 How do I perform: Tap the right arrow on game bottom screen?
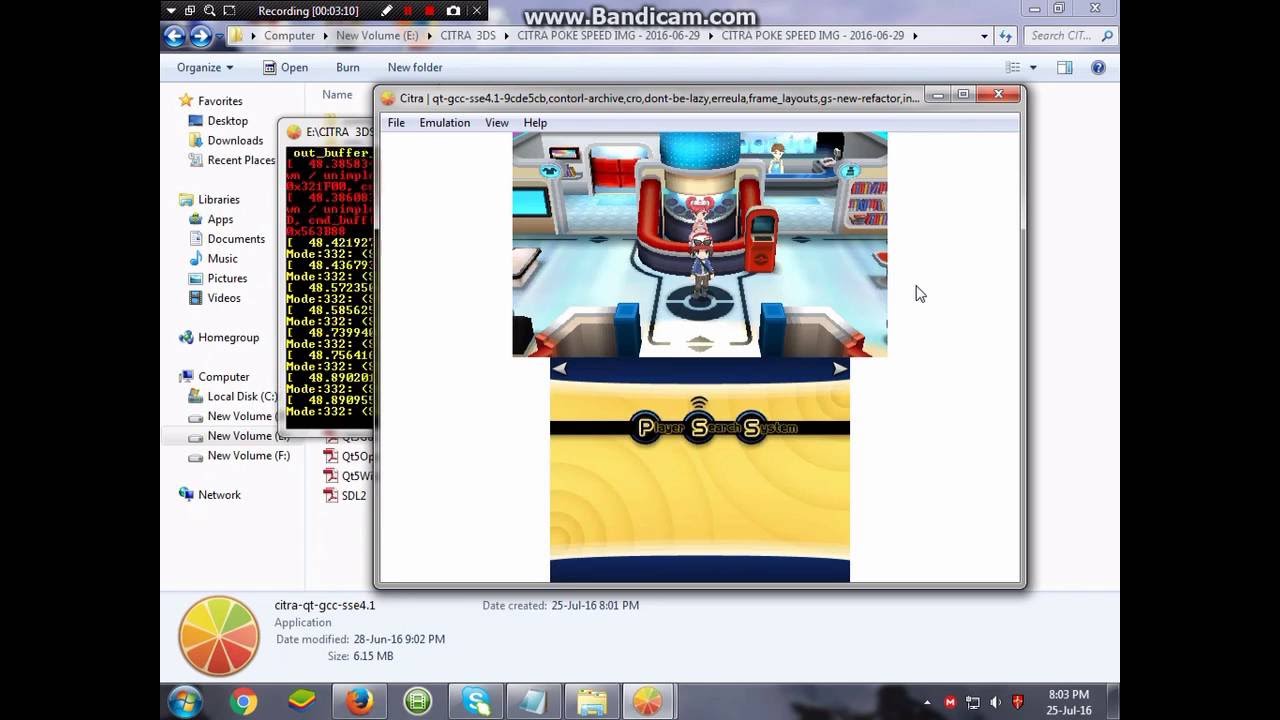pyautogui.click(x=840, y=368)
